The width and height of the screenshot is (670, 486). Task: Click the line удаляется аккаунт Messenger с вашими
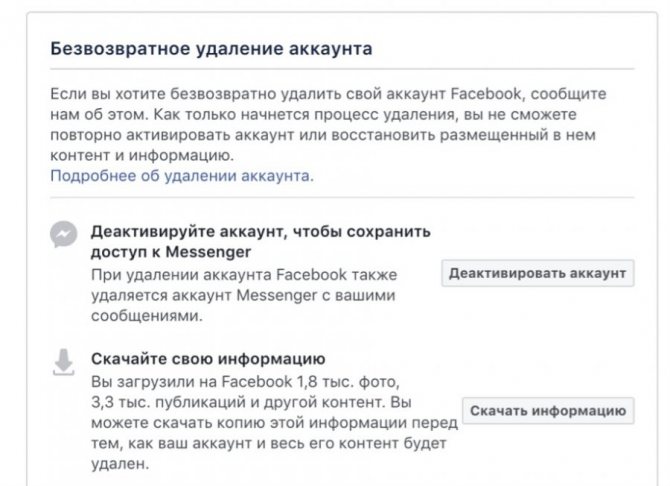(x=243, y=295)
